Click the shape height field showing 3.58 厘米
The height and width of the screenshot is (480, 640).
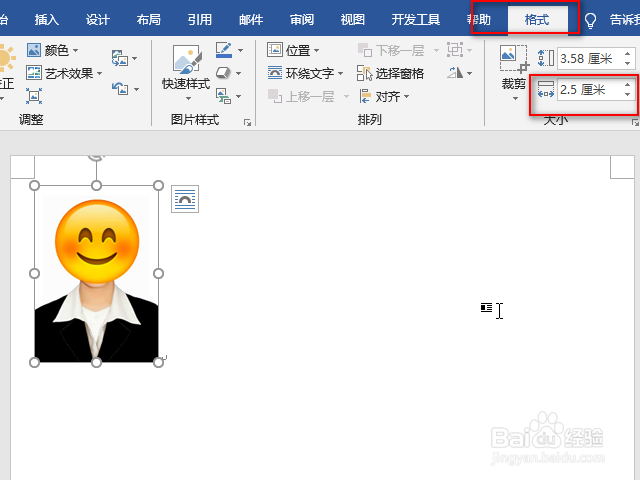tap(589, 58)
